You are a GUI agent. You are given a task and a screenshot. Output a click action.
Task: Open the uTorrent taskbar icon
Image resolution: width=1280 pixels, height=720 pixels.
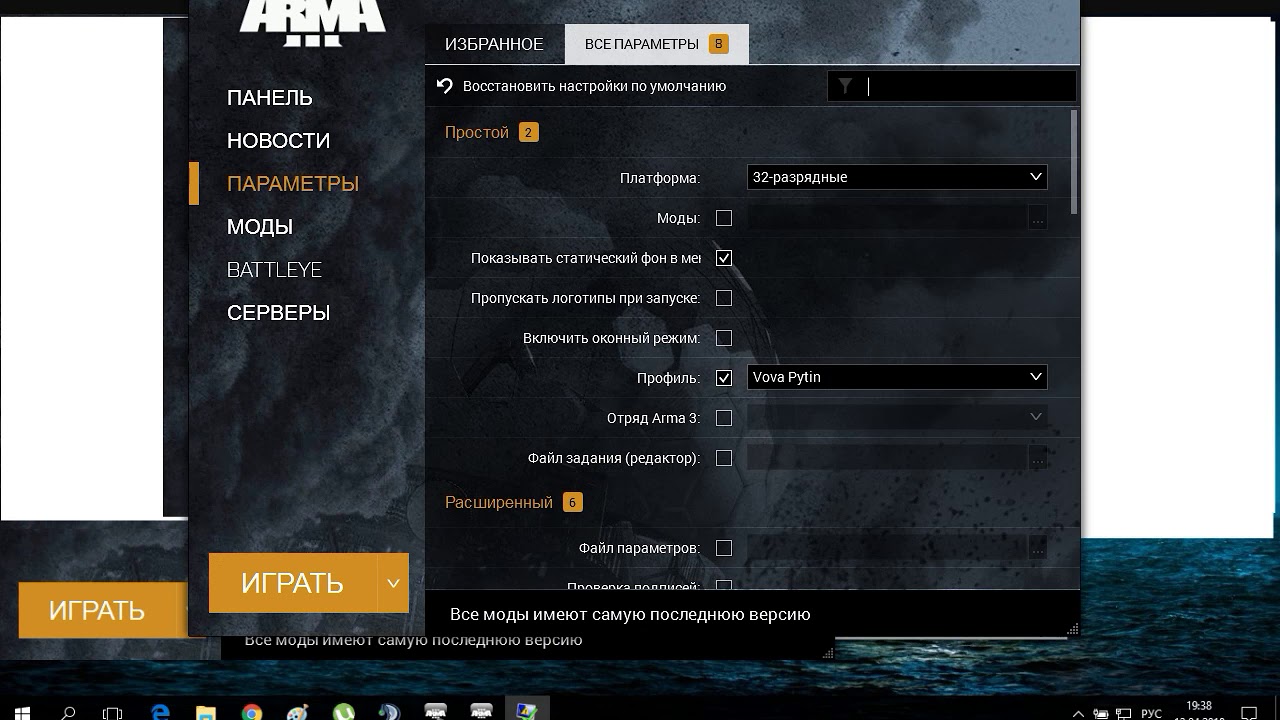343,712
